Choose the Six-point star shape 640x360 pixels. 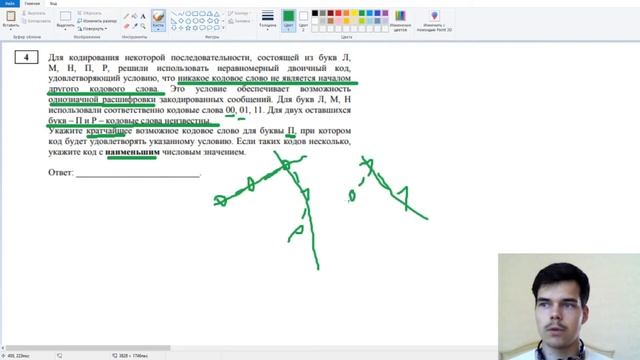click(195, 28)
